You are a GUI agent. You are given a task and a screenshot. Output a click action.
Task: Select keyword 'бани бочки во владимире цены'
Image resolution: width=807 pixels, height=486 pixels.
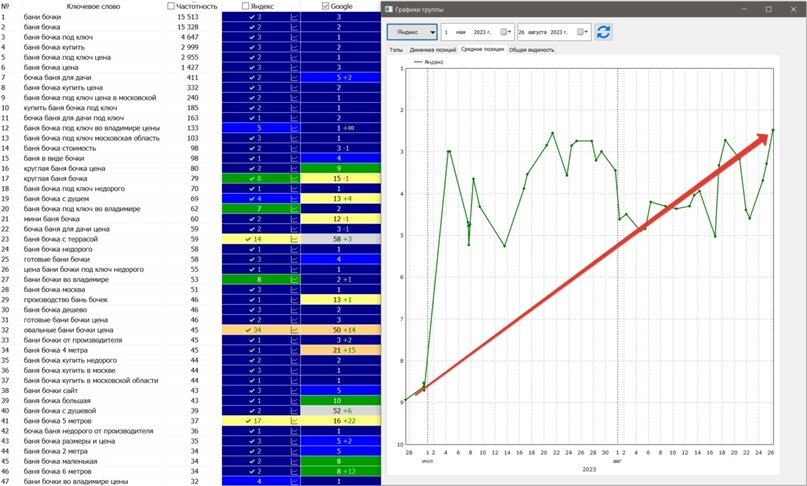click(76, 481)
